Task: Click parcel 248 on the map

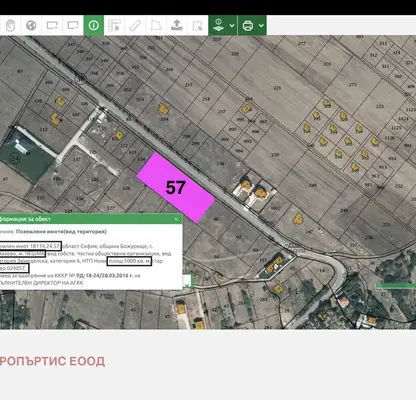Action: pos(312,185)
